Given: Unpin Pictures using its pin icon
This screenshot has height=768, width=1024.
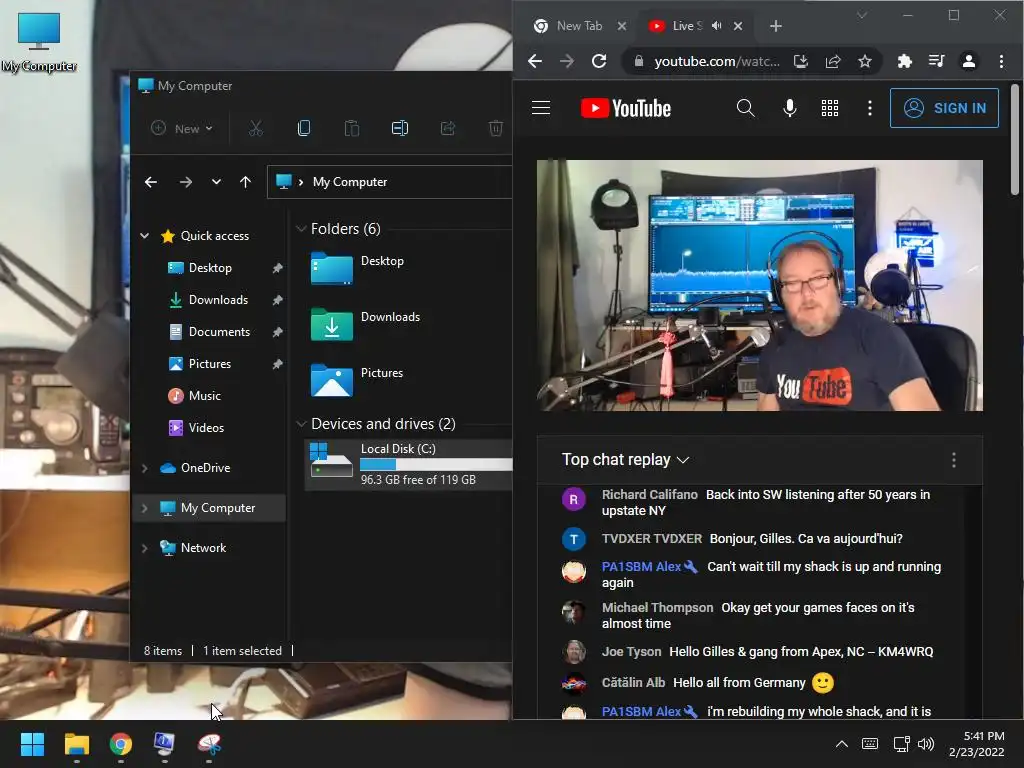Looking at the screenshot, I should (x=278, y=364).
